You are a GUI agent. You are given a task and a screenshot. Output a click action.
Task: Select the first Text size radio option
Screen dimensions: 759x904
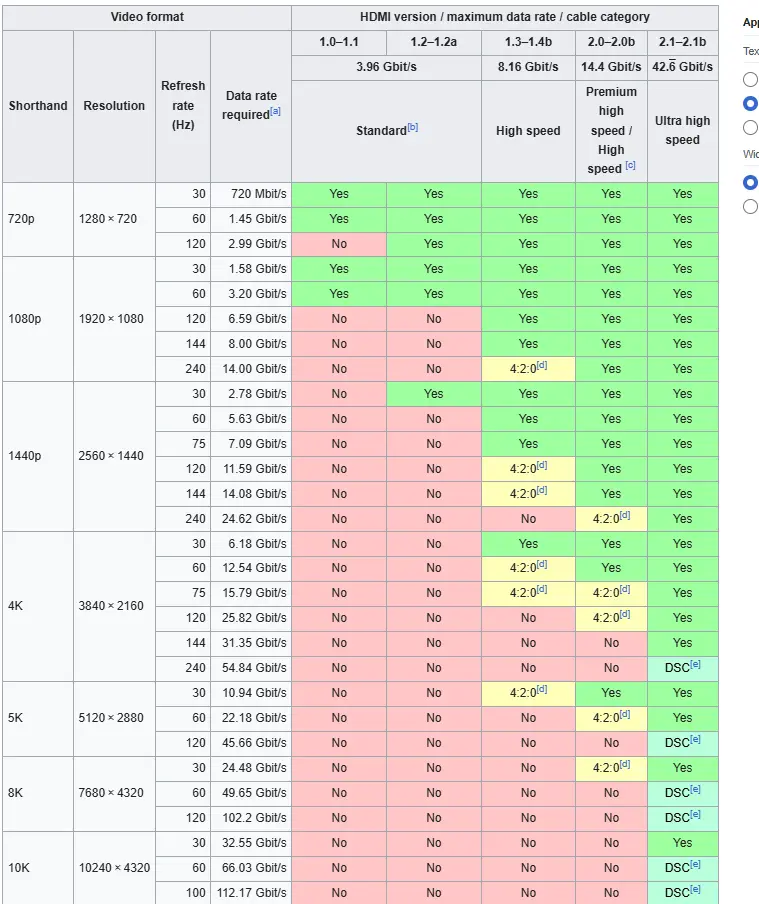click(750, 79)
